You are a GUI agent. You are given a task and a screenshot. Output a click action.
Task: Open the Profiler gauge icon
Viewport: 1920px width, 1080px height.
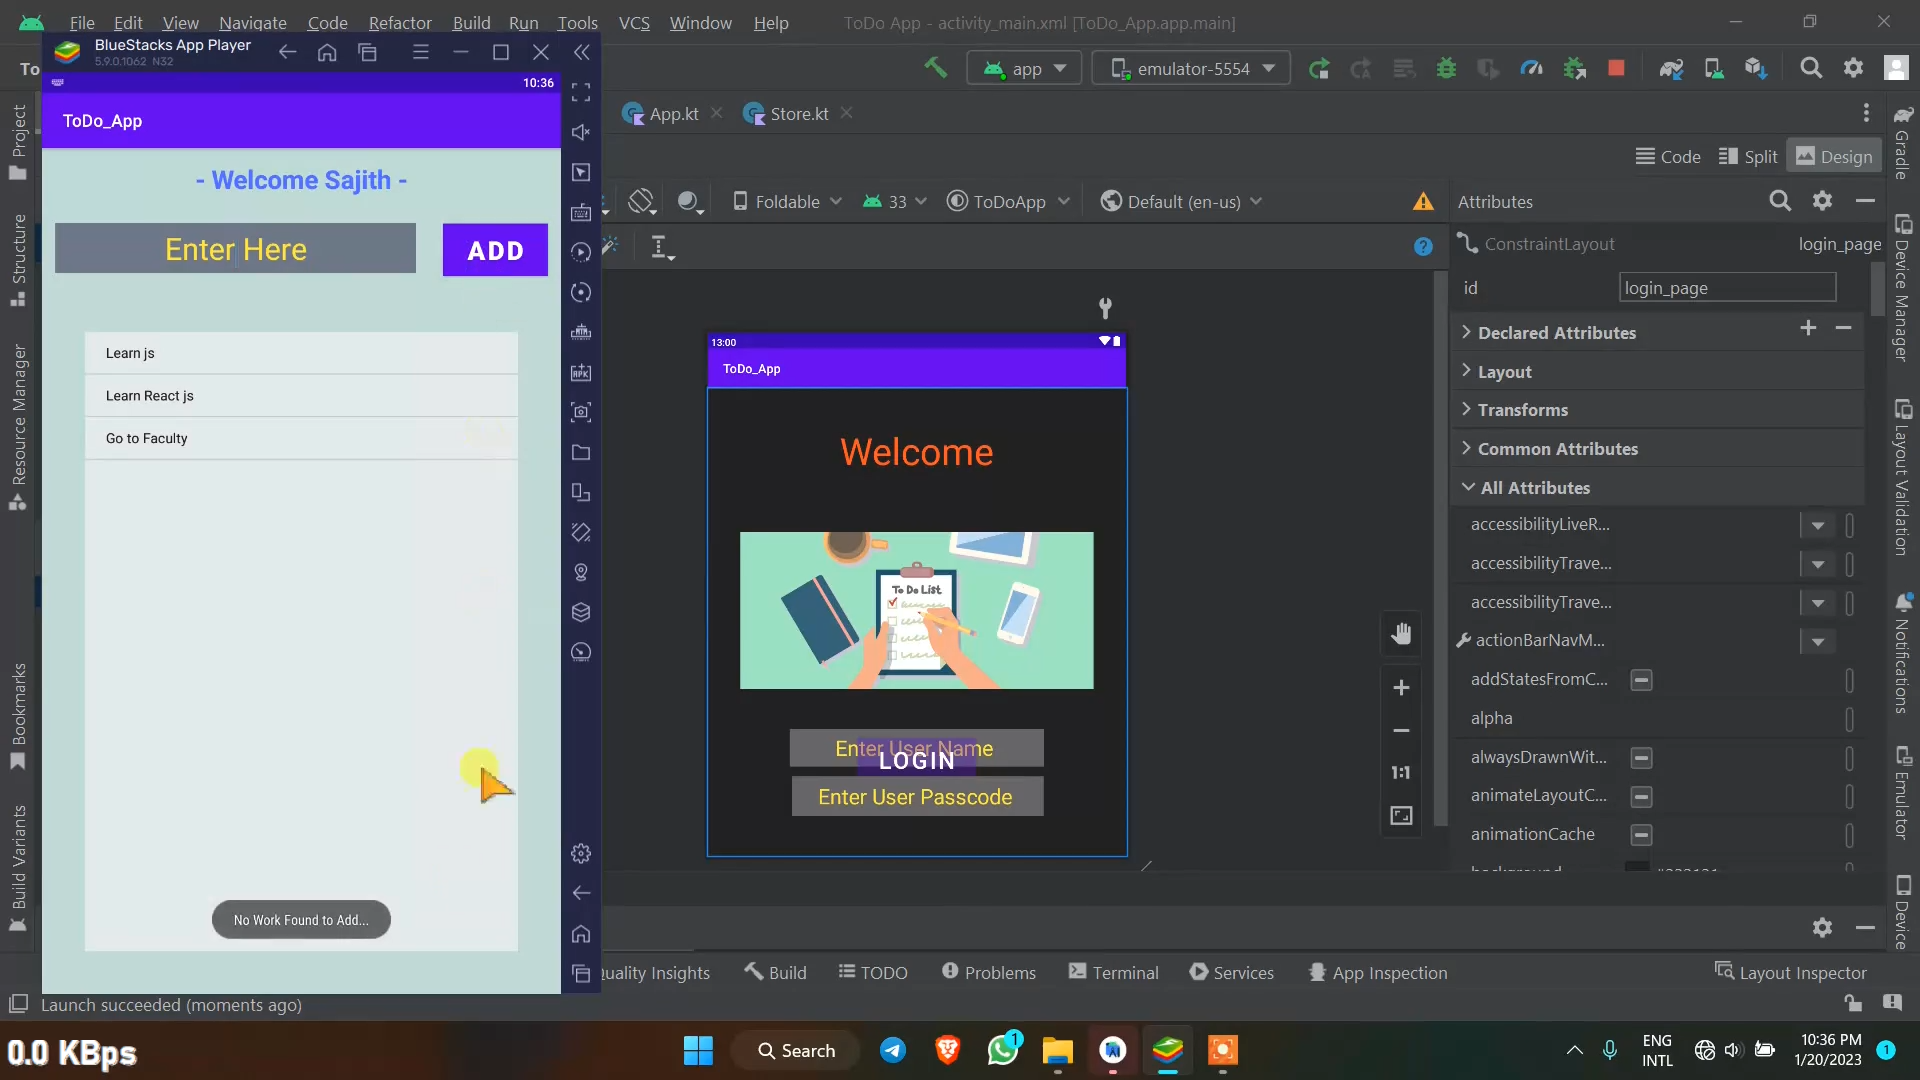pos(1531,68)
